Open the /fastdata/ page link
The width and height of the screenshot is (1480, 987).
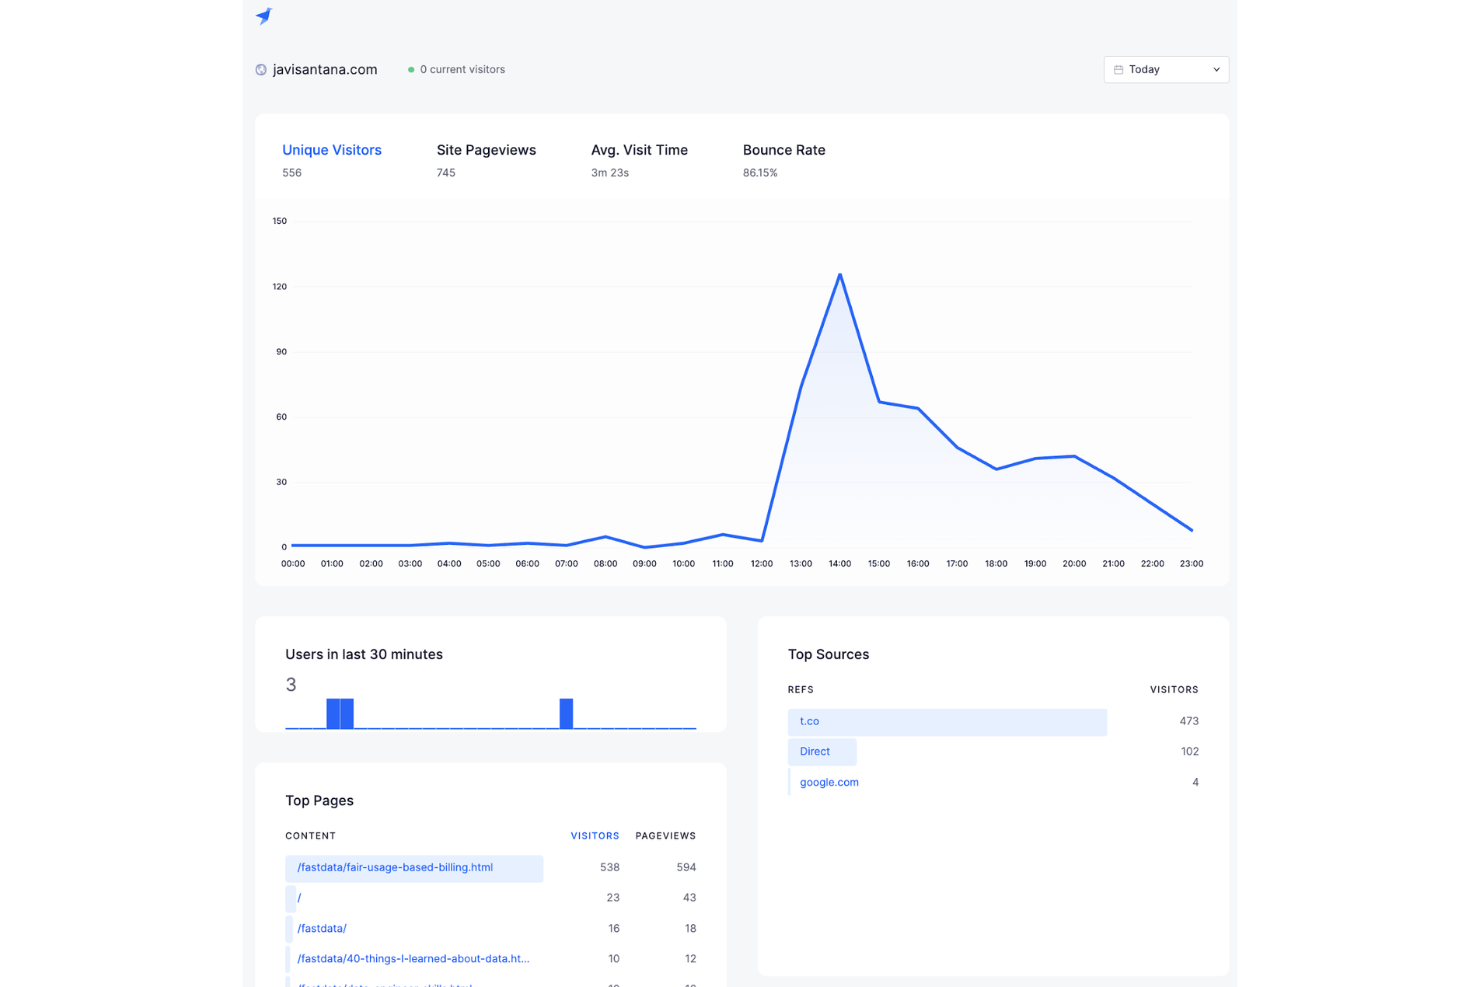321,928
